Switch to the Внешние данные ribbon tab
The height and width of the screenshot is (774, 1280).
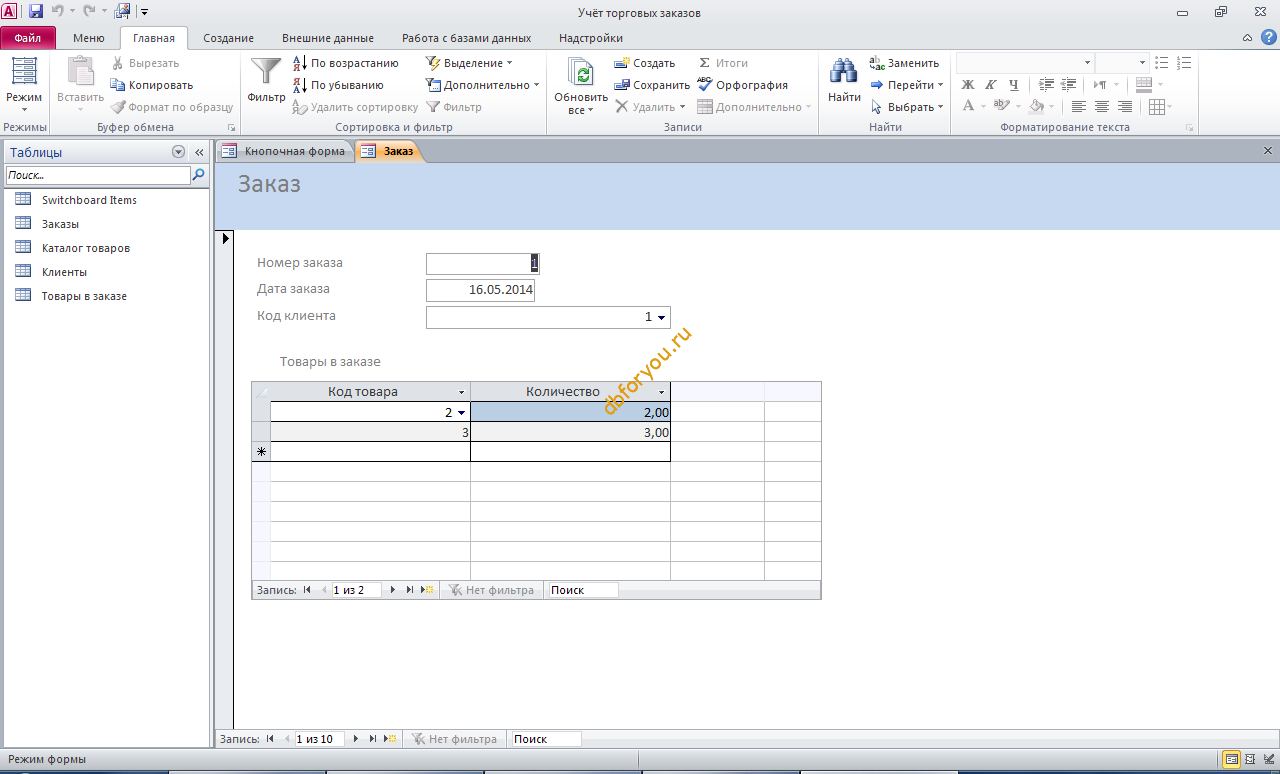[327, 38]
